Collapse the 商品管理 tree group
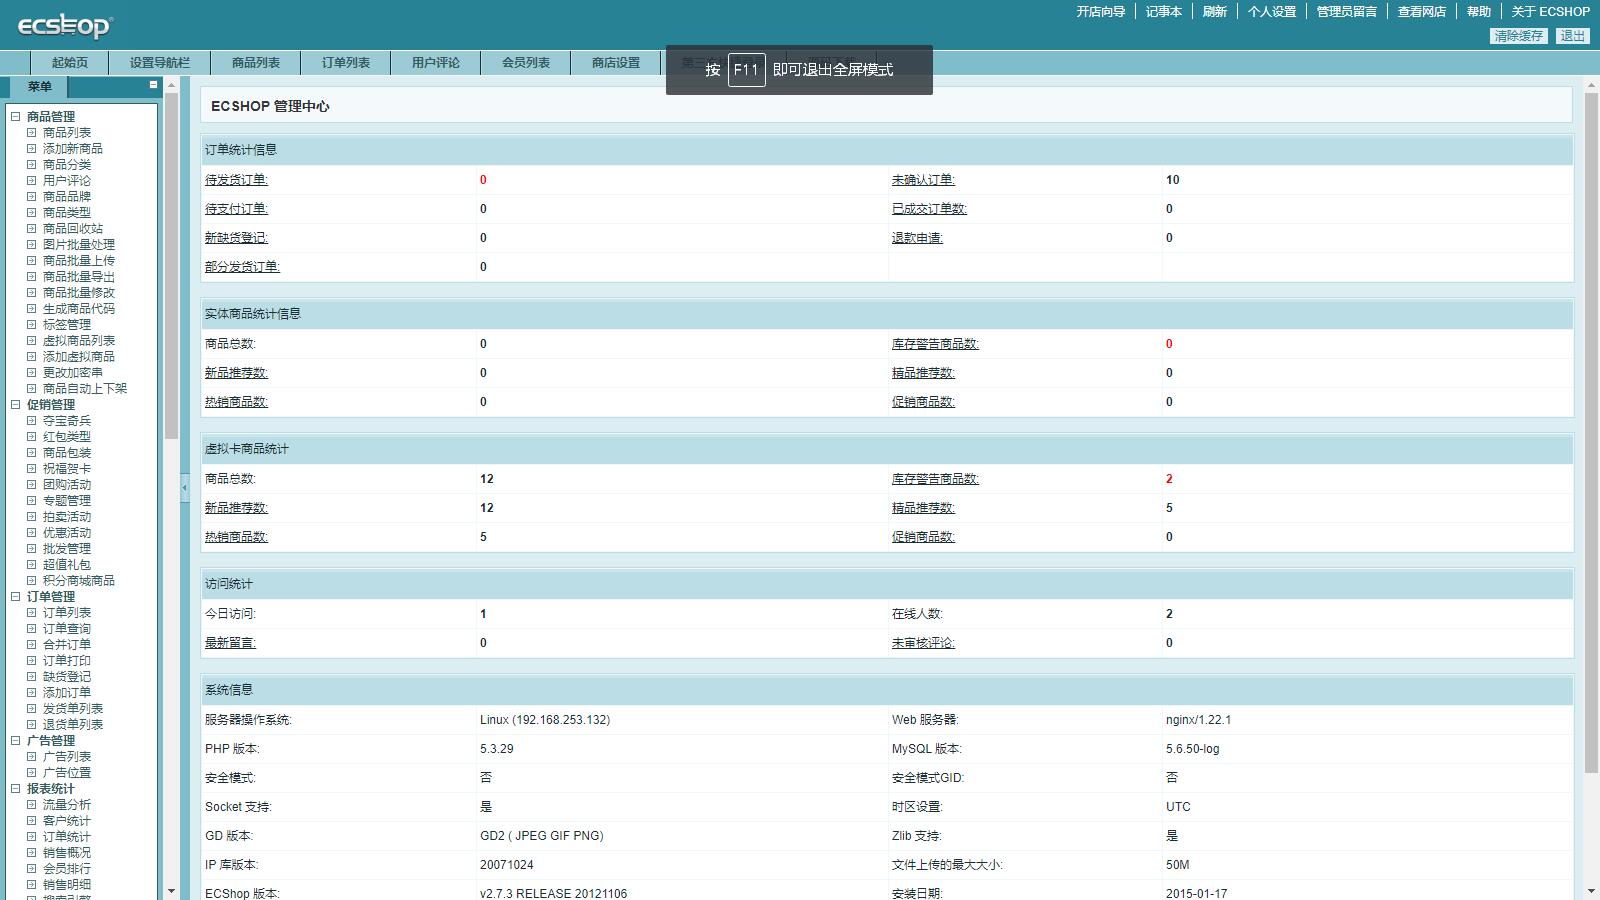The width and height of the screenshot is (1600, 900). click(16, 117)
